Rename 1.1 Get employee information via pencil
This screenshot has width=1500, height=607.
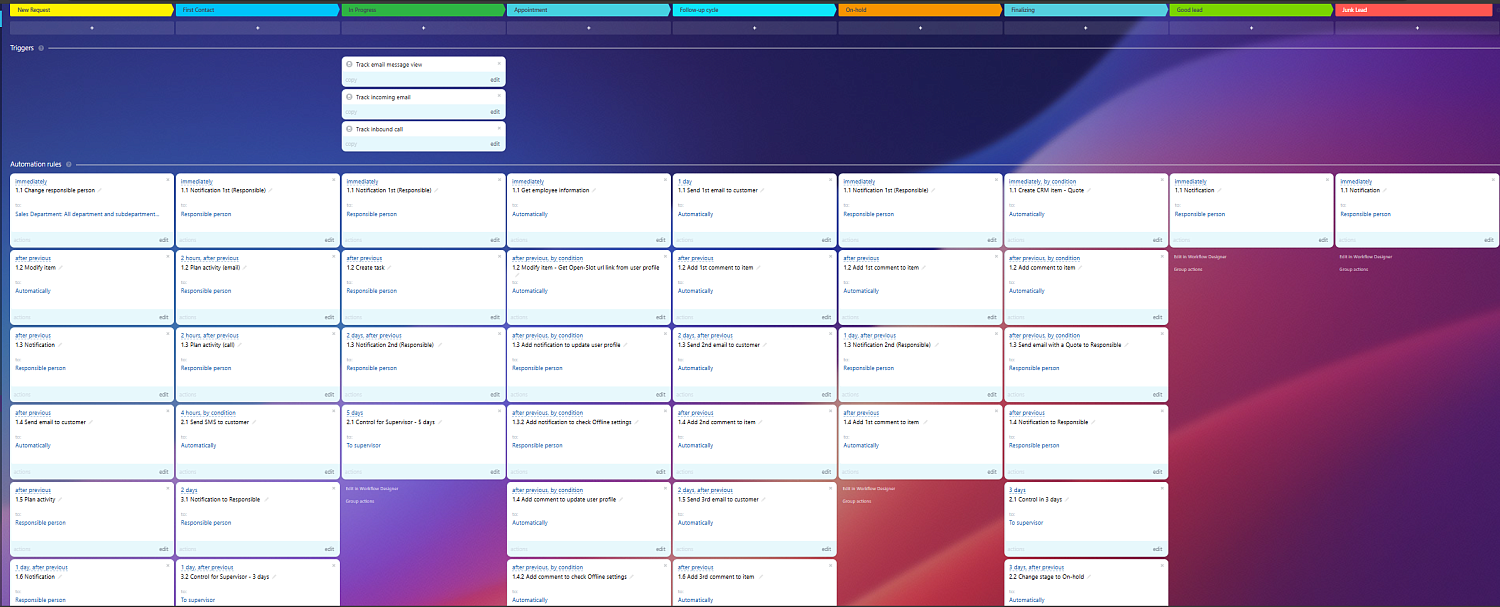coord(594,190)
